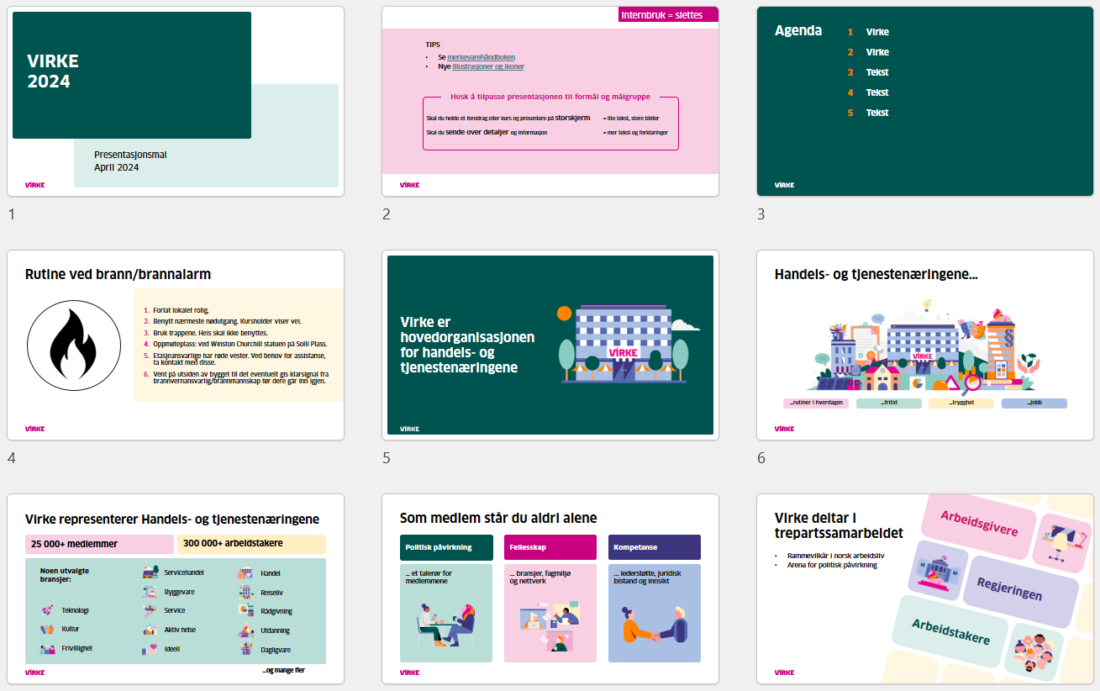The image size is (1100, 691).
Task: Click the VIRKE logo on the Agenda slide
Action: [x=784, y=185]
